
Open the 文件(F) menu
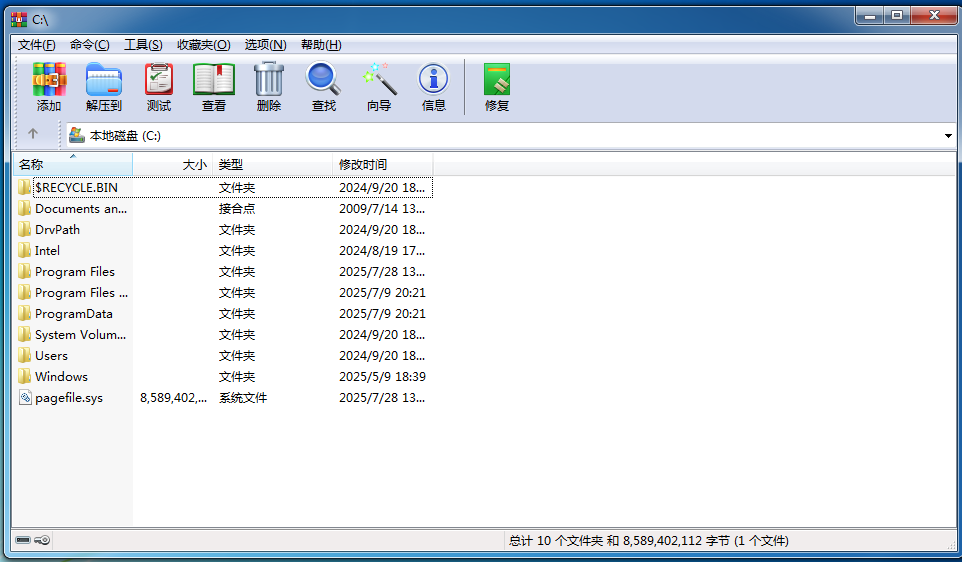pyautogui.click(x=36, y=45)
